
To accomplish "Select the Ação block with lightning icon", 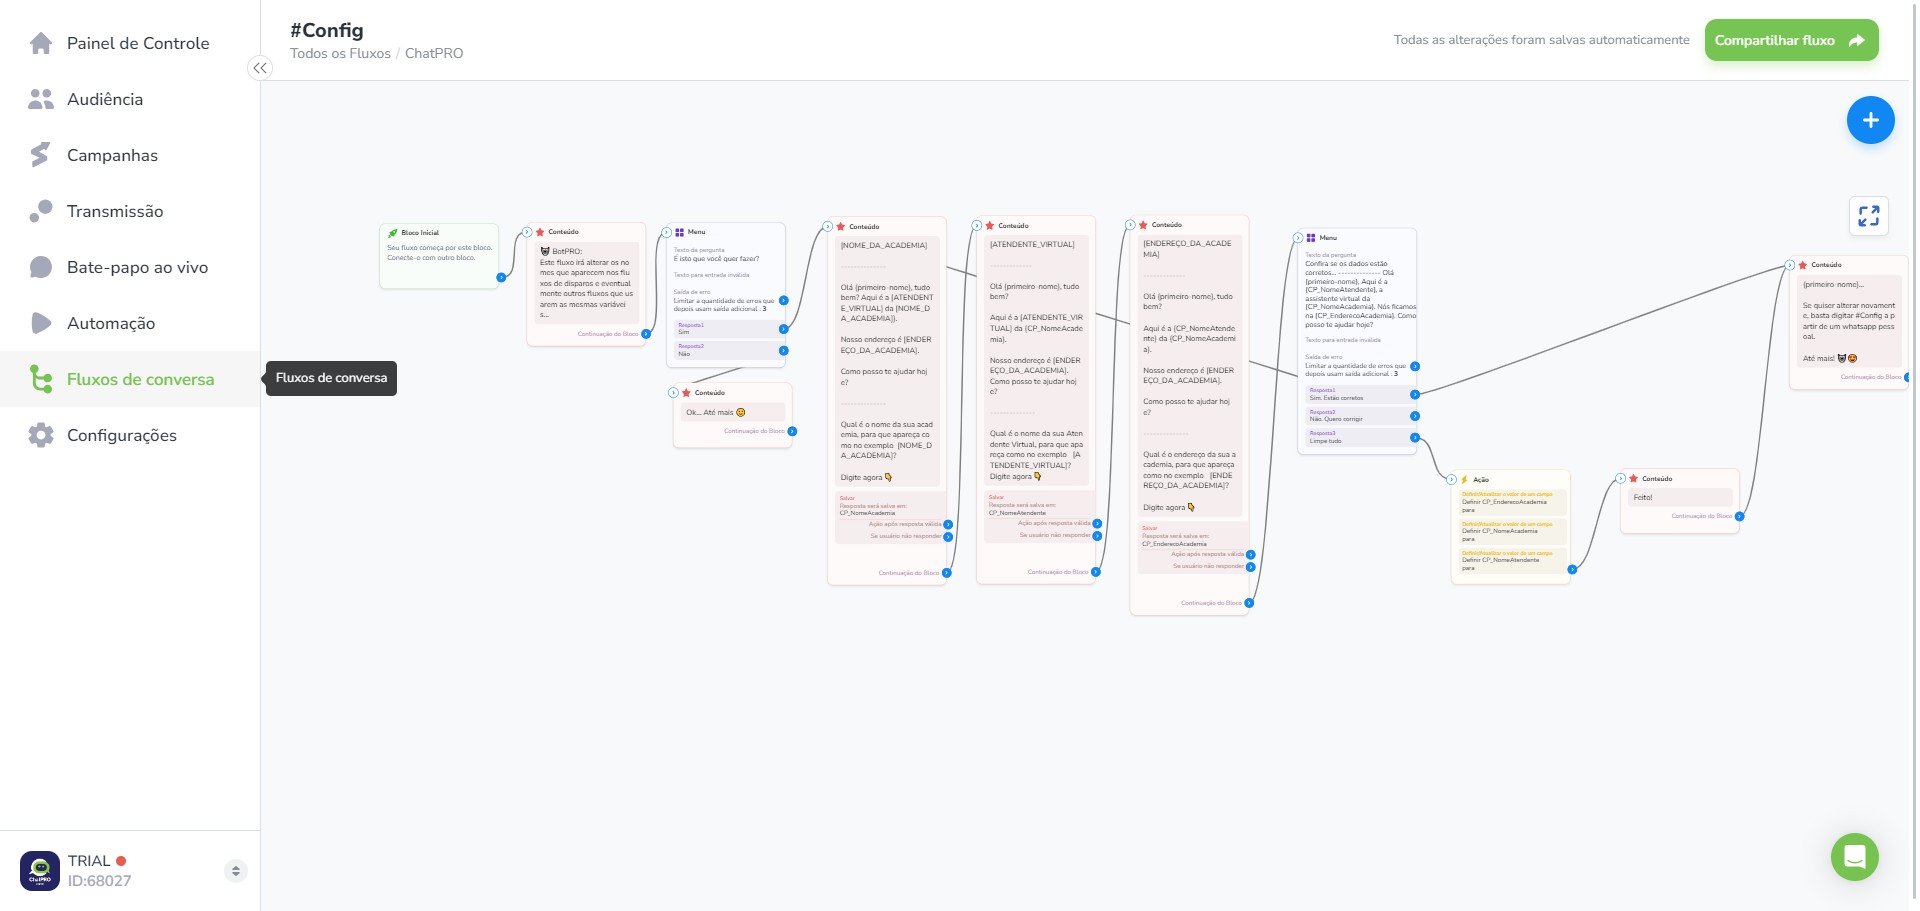I will click(1510, 526).
